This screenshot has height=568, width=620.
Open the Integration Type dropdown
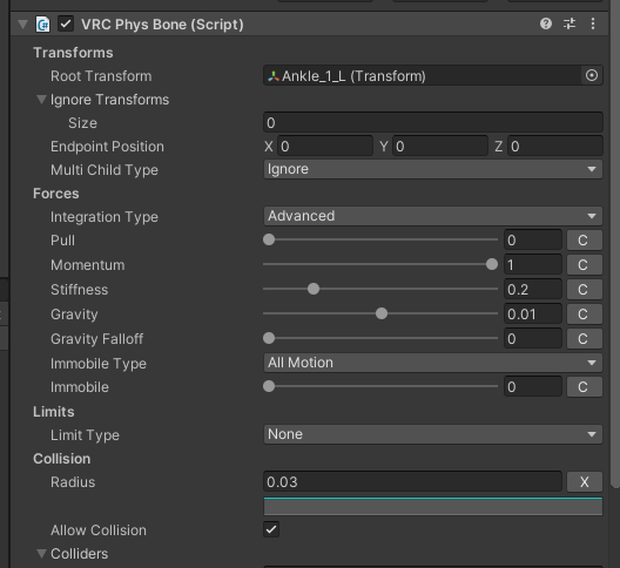433,216
